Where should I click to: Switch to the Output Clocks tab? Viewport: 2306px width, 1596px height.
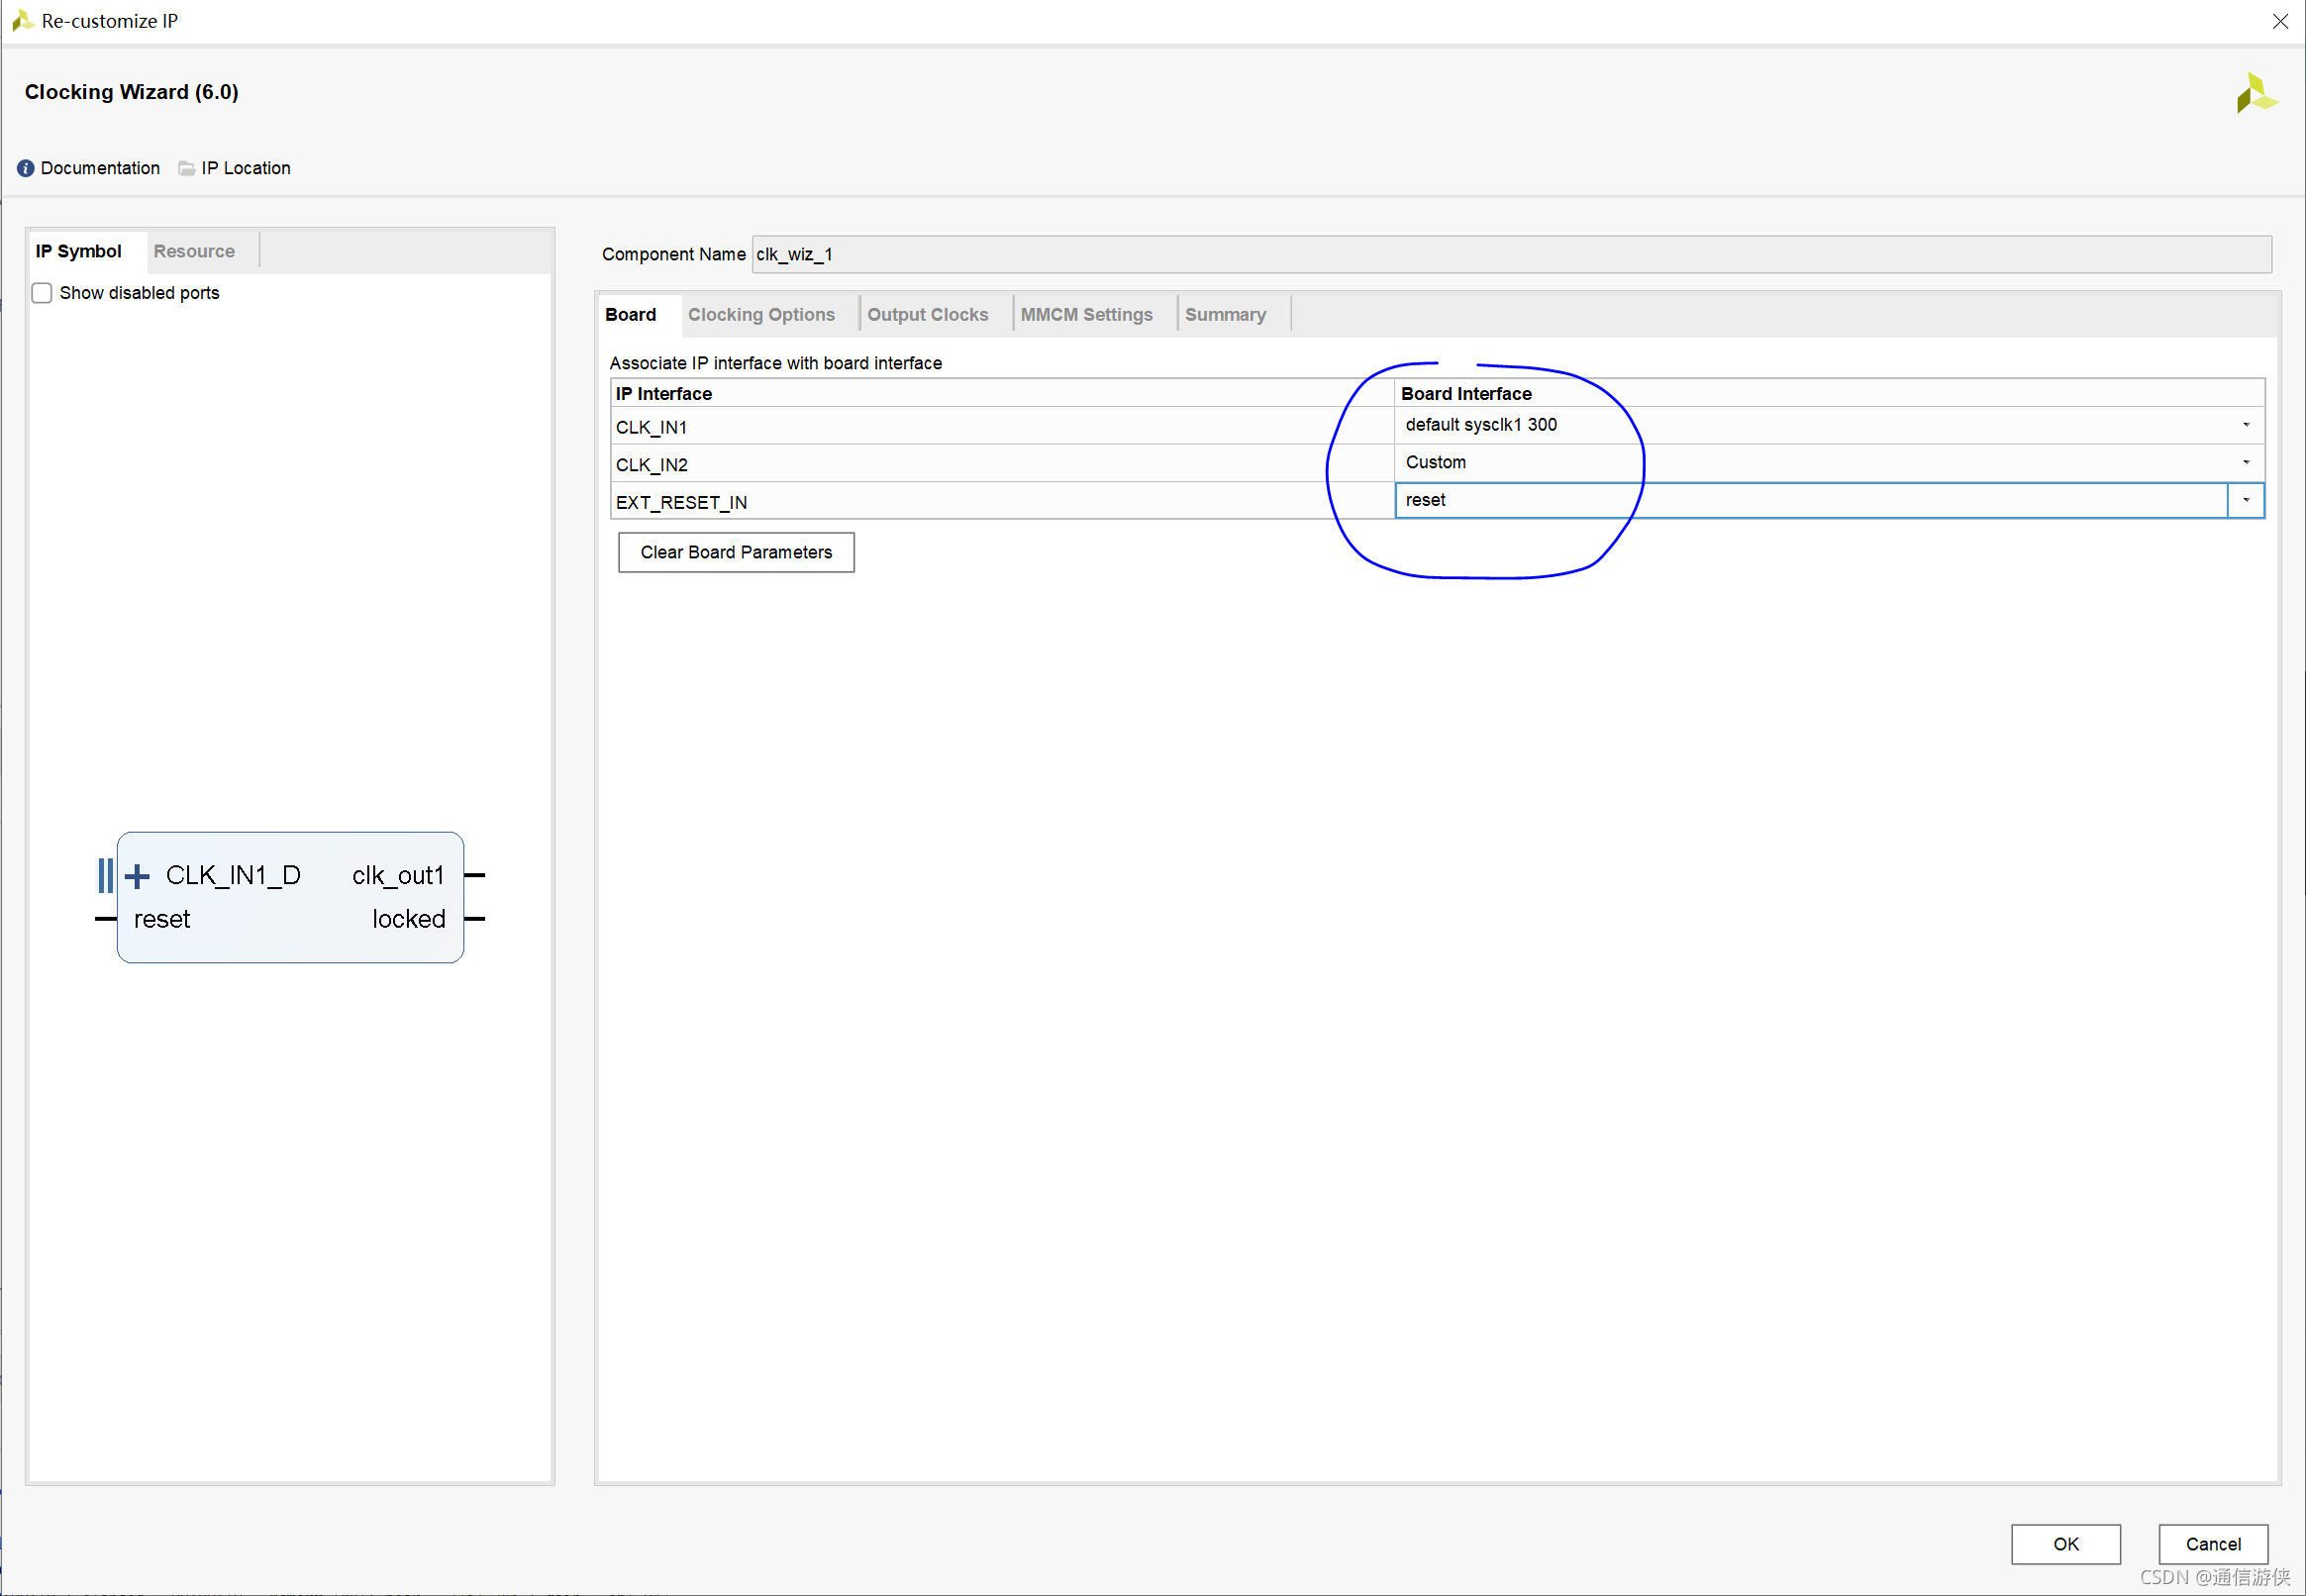tap(927, 315)
